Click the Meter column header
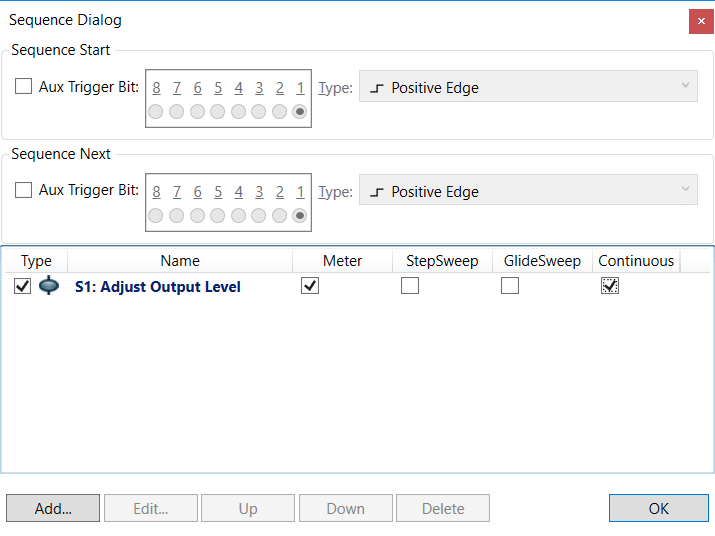715x536 pixels. point(342,261)
